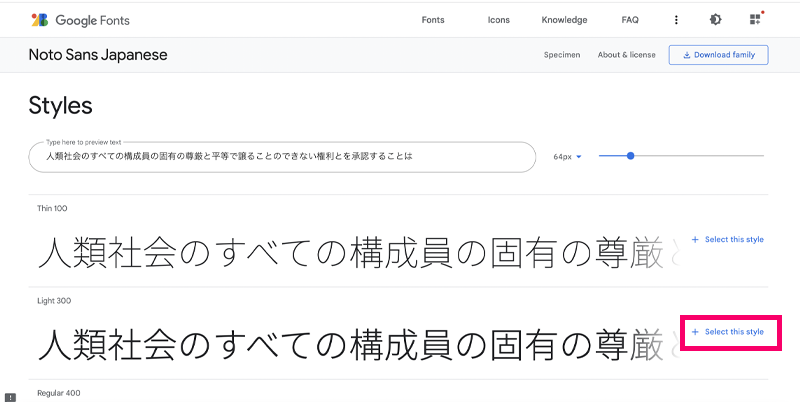Toggle the light/dark theme icon

click(716, 20)
